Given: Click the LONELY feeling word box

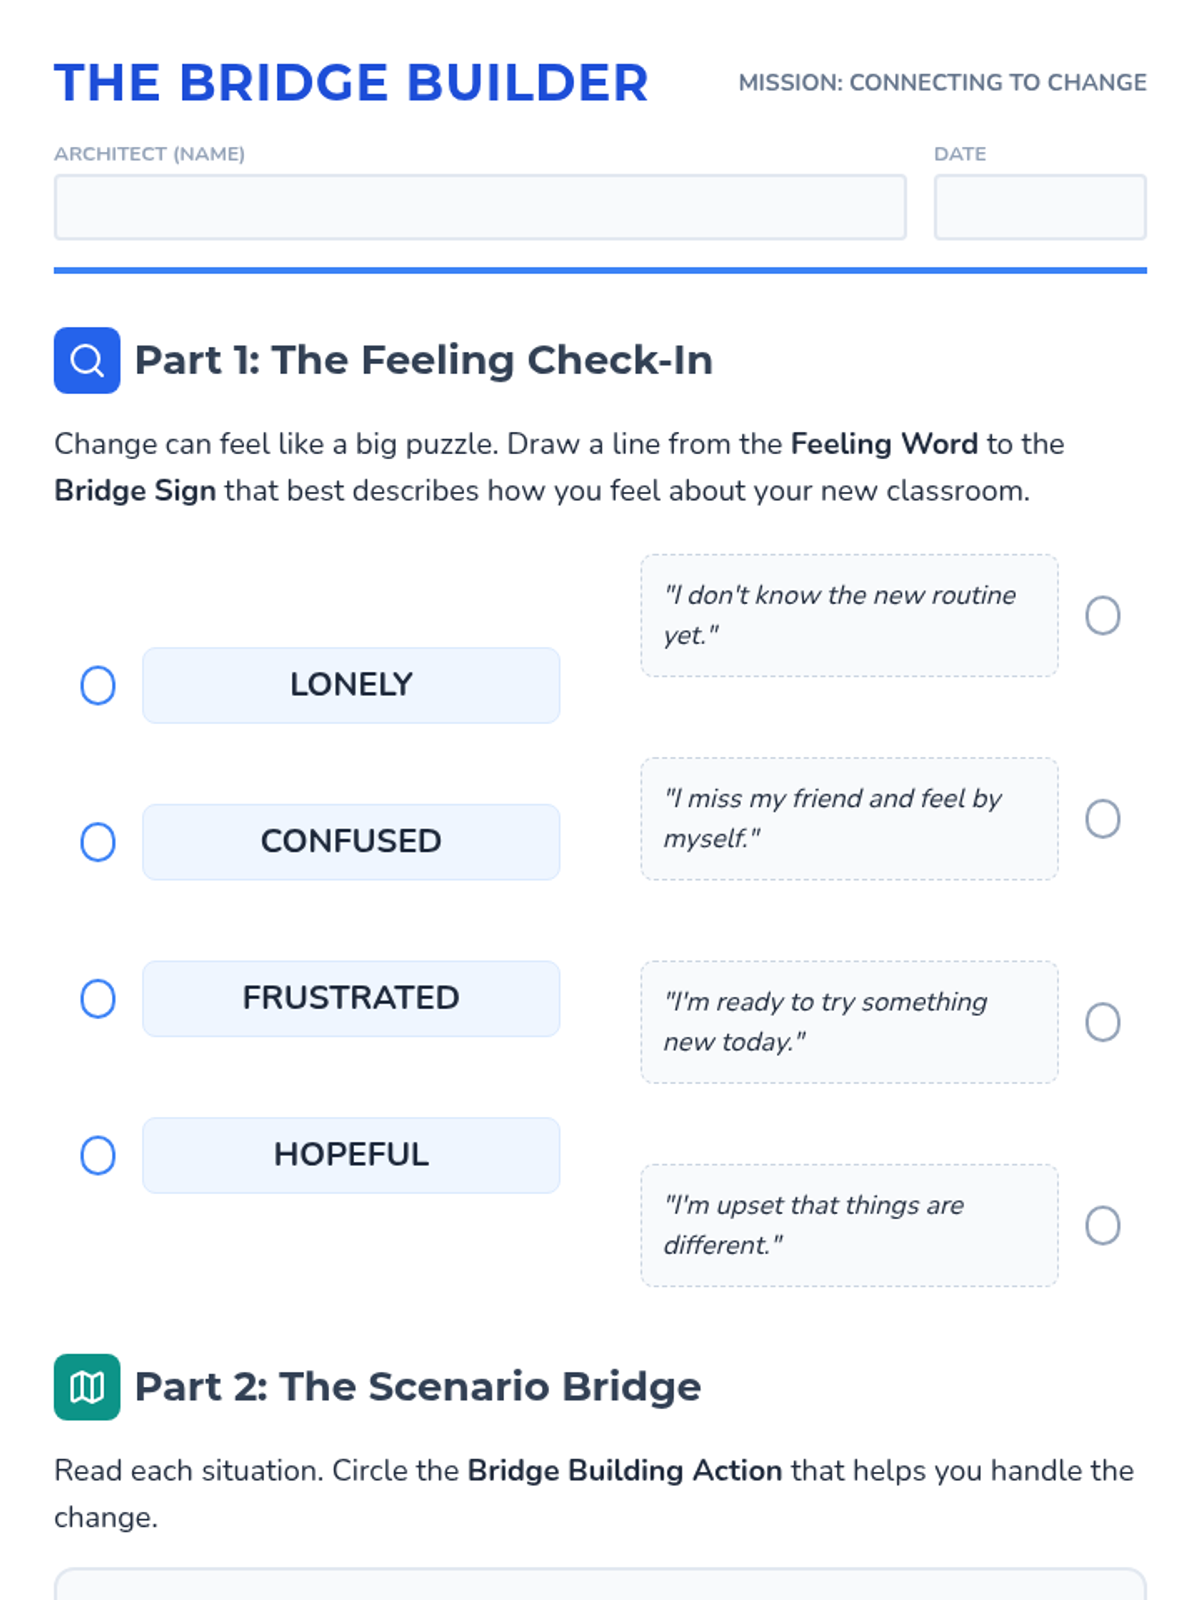Looking at the screenshot, I should (x=351, y=686).
